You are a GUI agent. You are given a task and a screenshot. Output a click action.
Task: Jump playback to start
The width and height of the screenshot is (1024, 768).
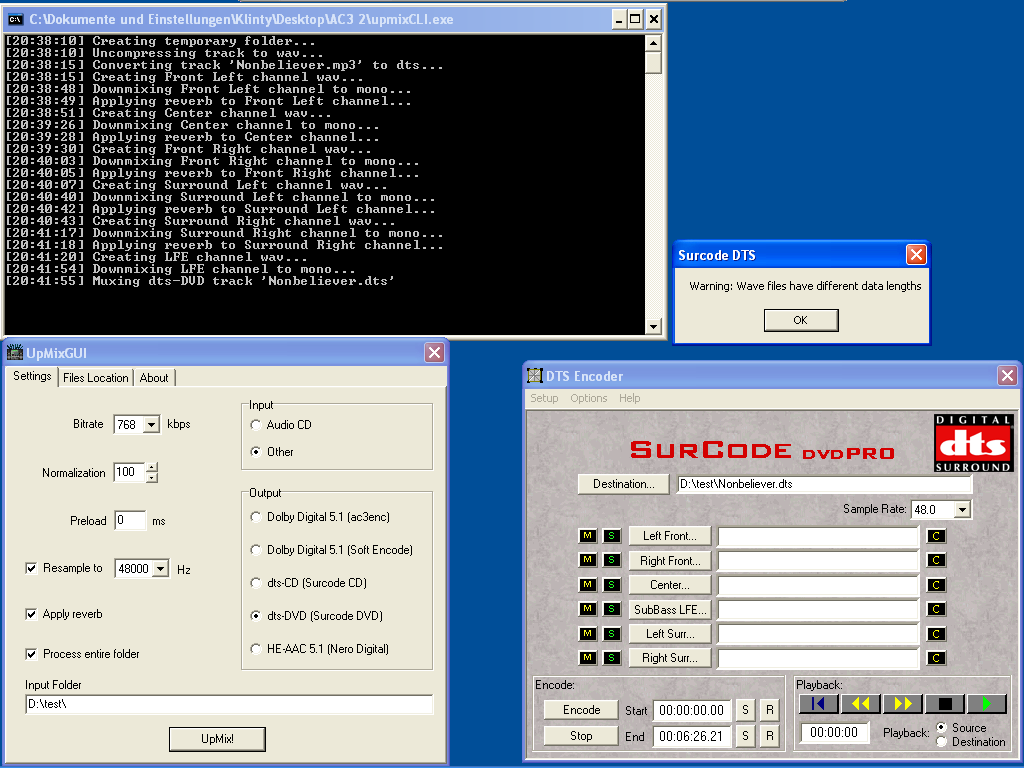[818, 703]
